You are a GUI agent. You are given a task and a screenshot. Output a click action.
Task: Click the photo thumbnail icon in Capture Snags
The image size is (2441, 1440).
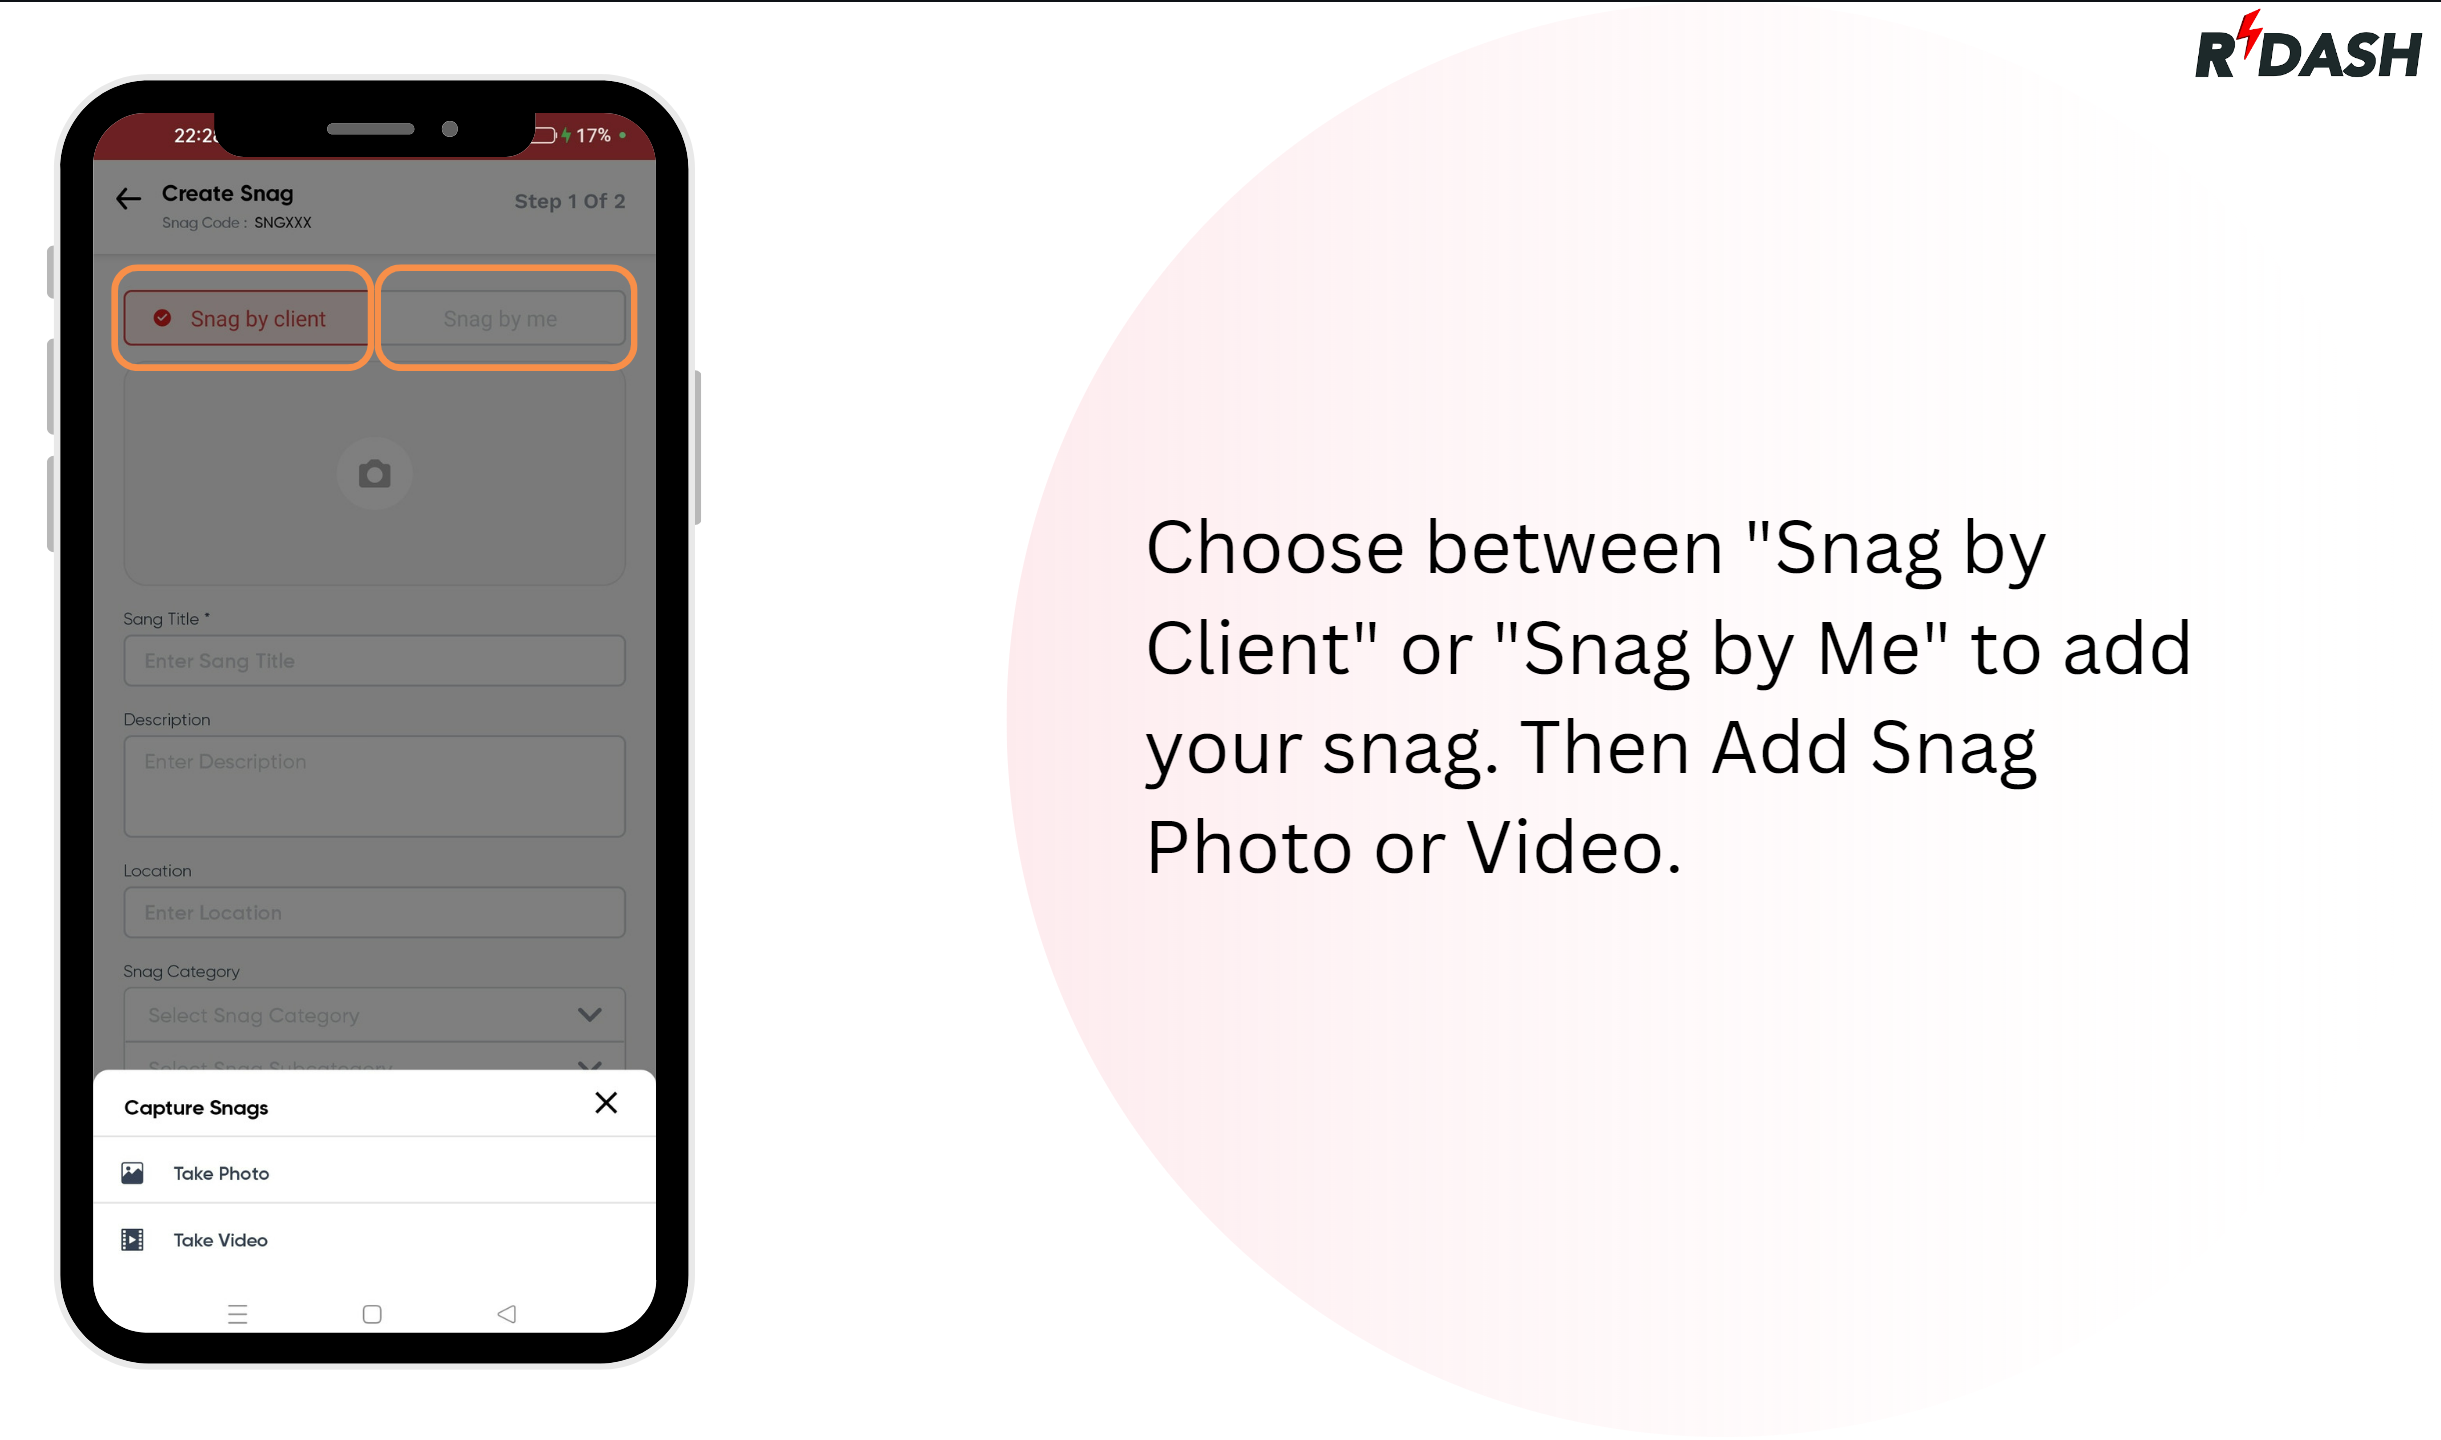click(x=134, y=1173)
